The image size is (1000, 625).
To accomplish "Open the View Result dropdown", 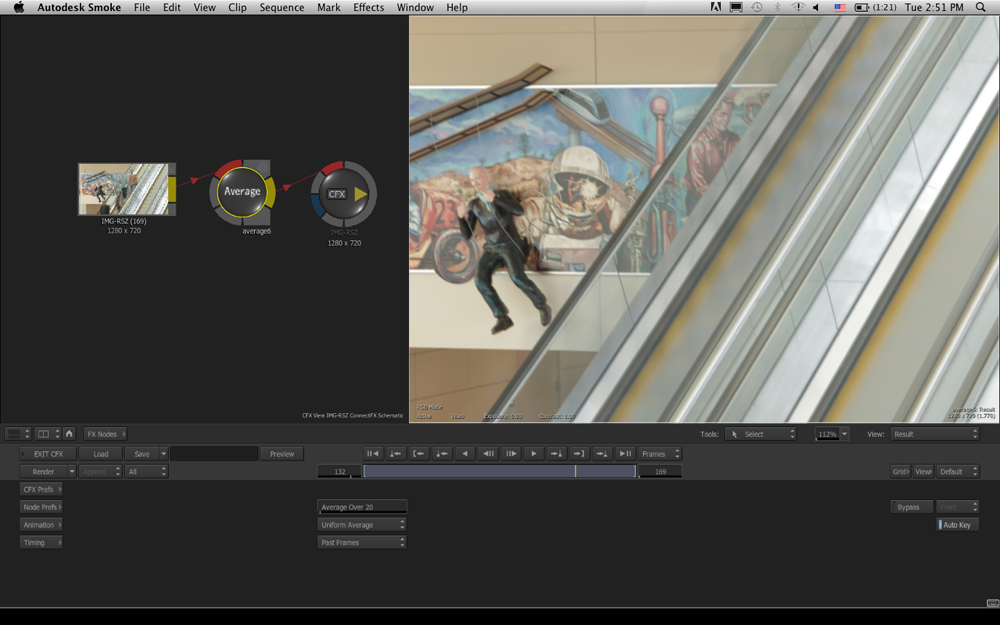I will click(x=934, y=434).
